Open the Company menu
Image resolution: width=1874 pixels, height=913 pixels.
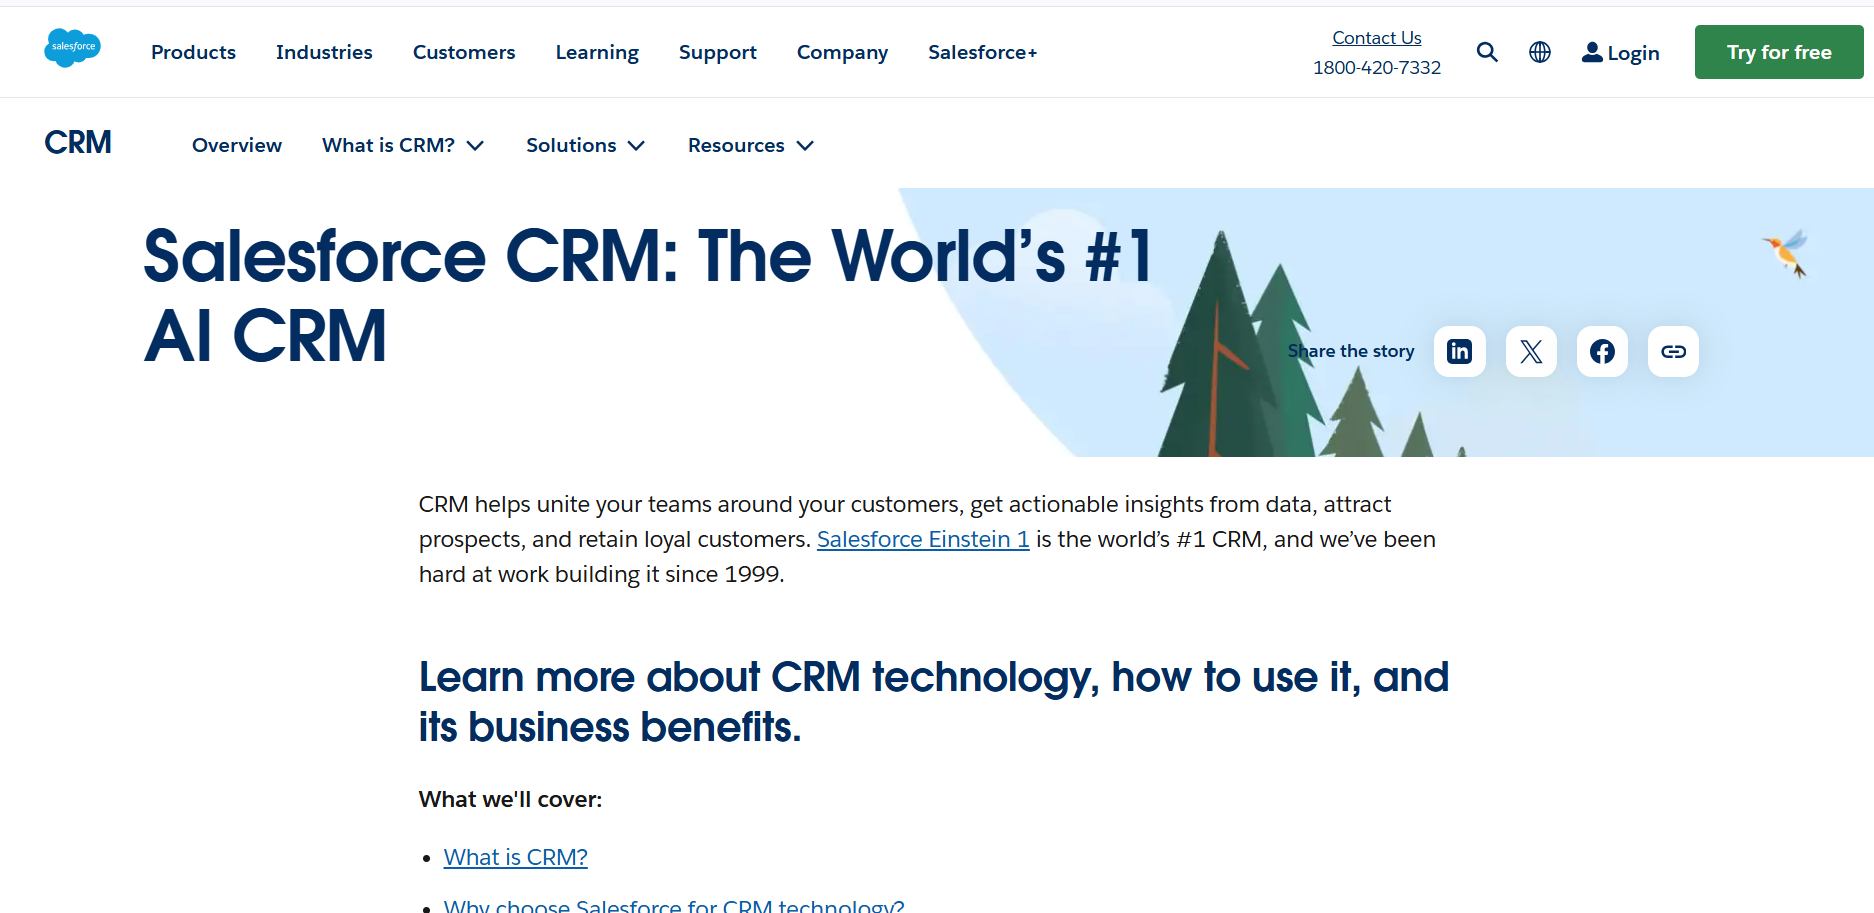(x=842, y=52)
